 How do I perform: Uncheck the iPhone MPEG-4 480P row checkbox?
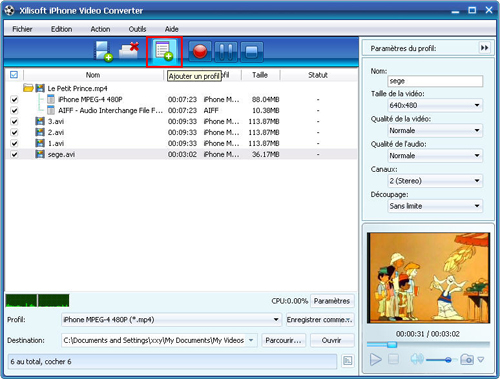point(14,99)
